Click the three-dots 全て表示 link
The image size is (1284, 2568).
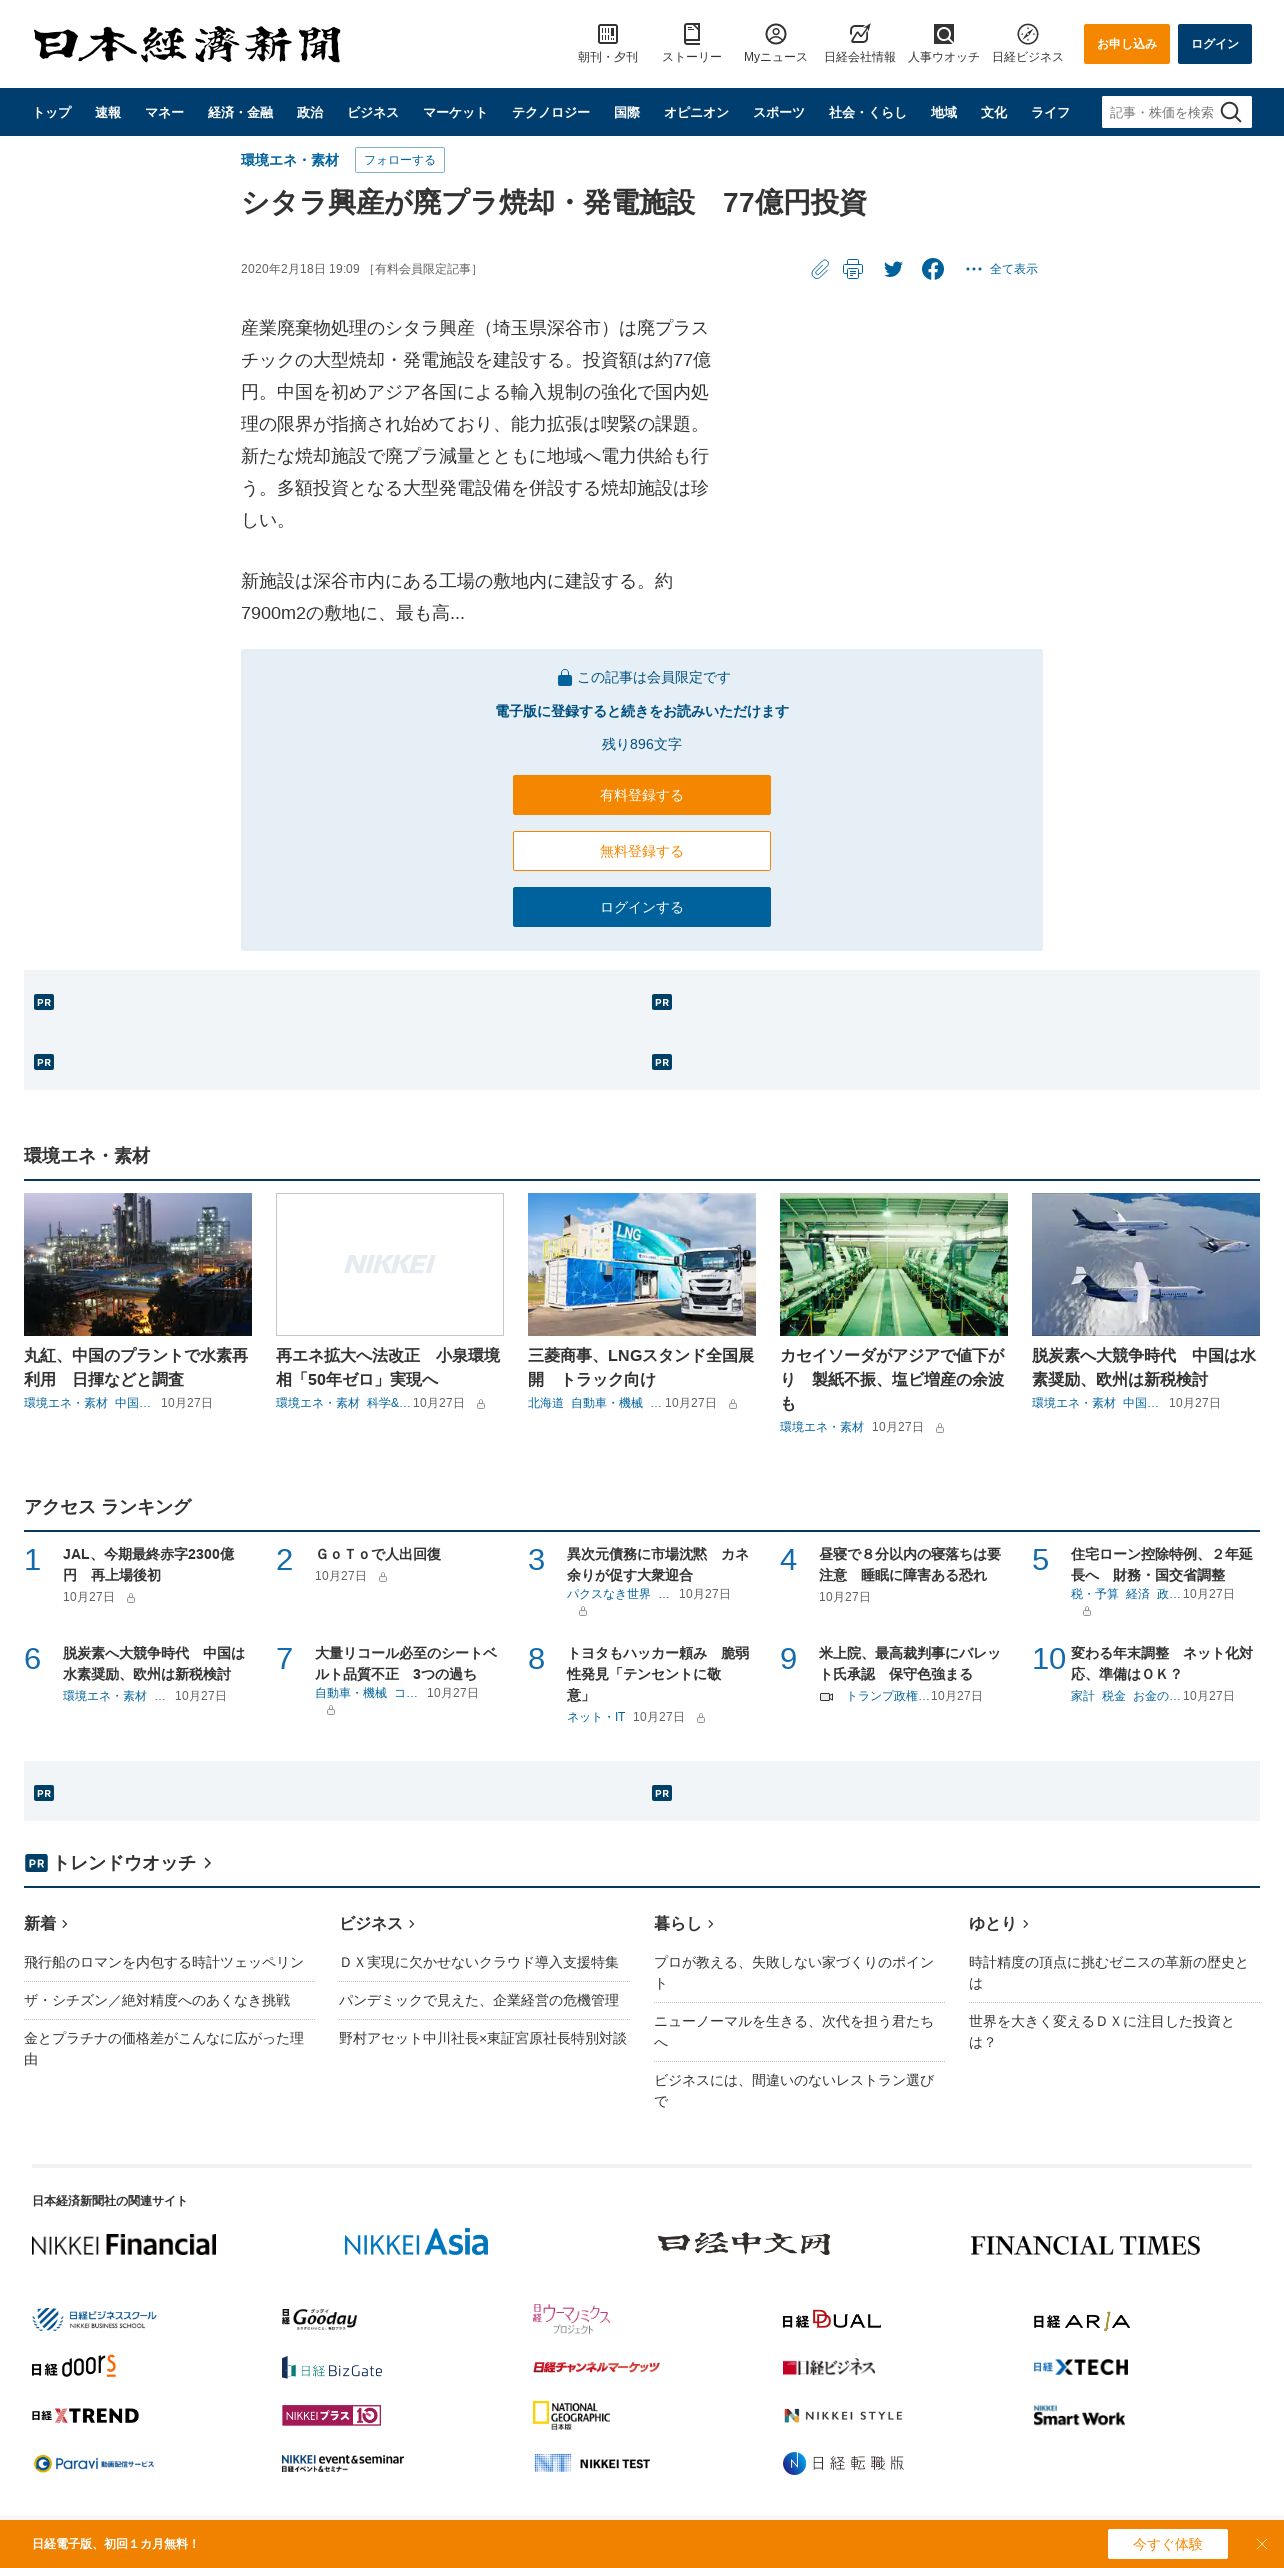(x=1001, y=269)
